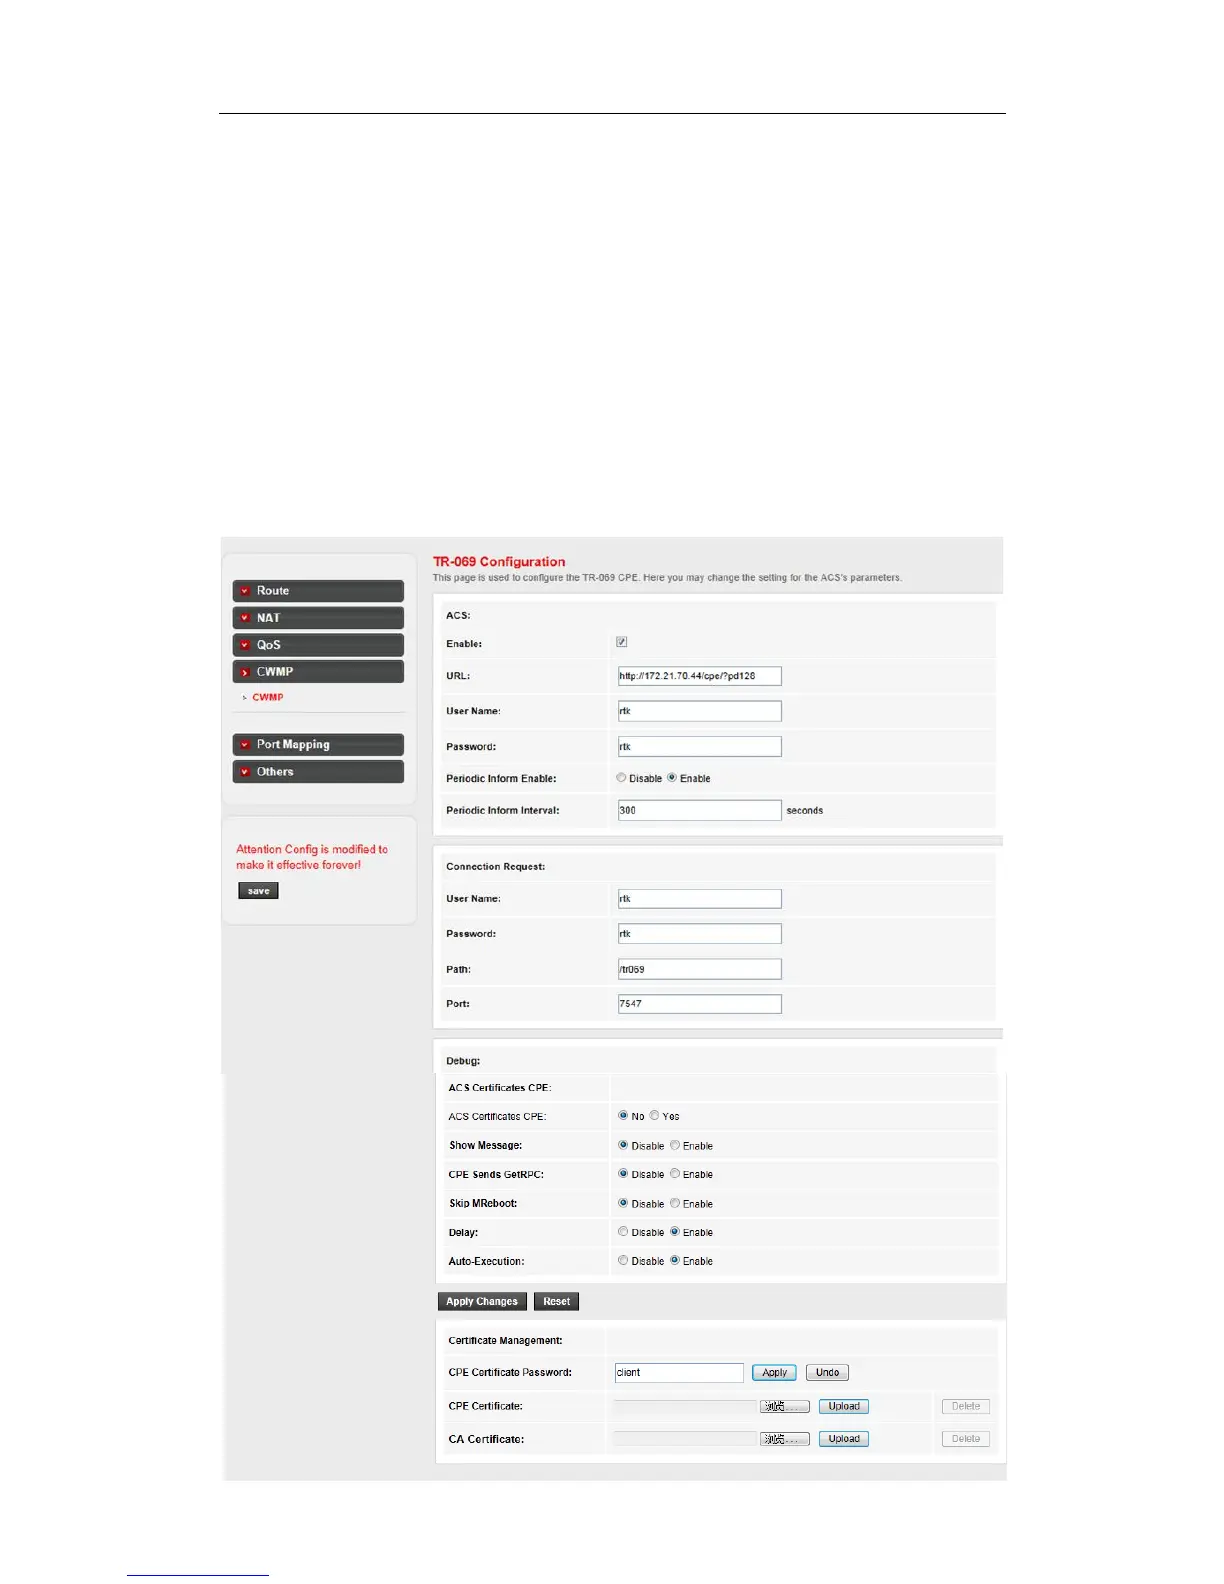Open the dark CWMP menu header

point(318,672)
